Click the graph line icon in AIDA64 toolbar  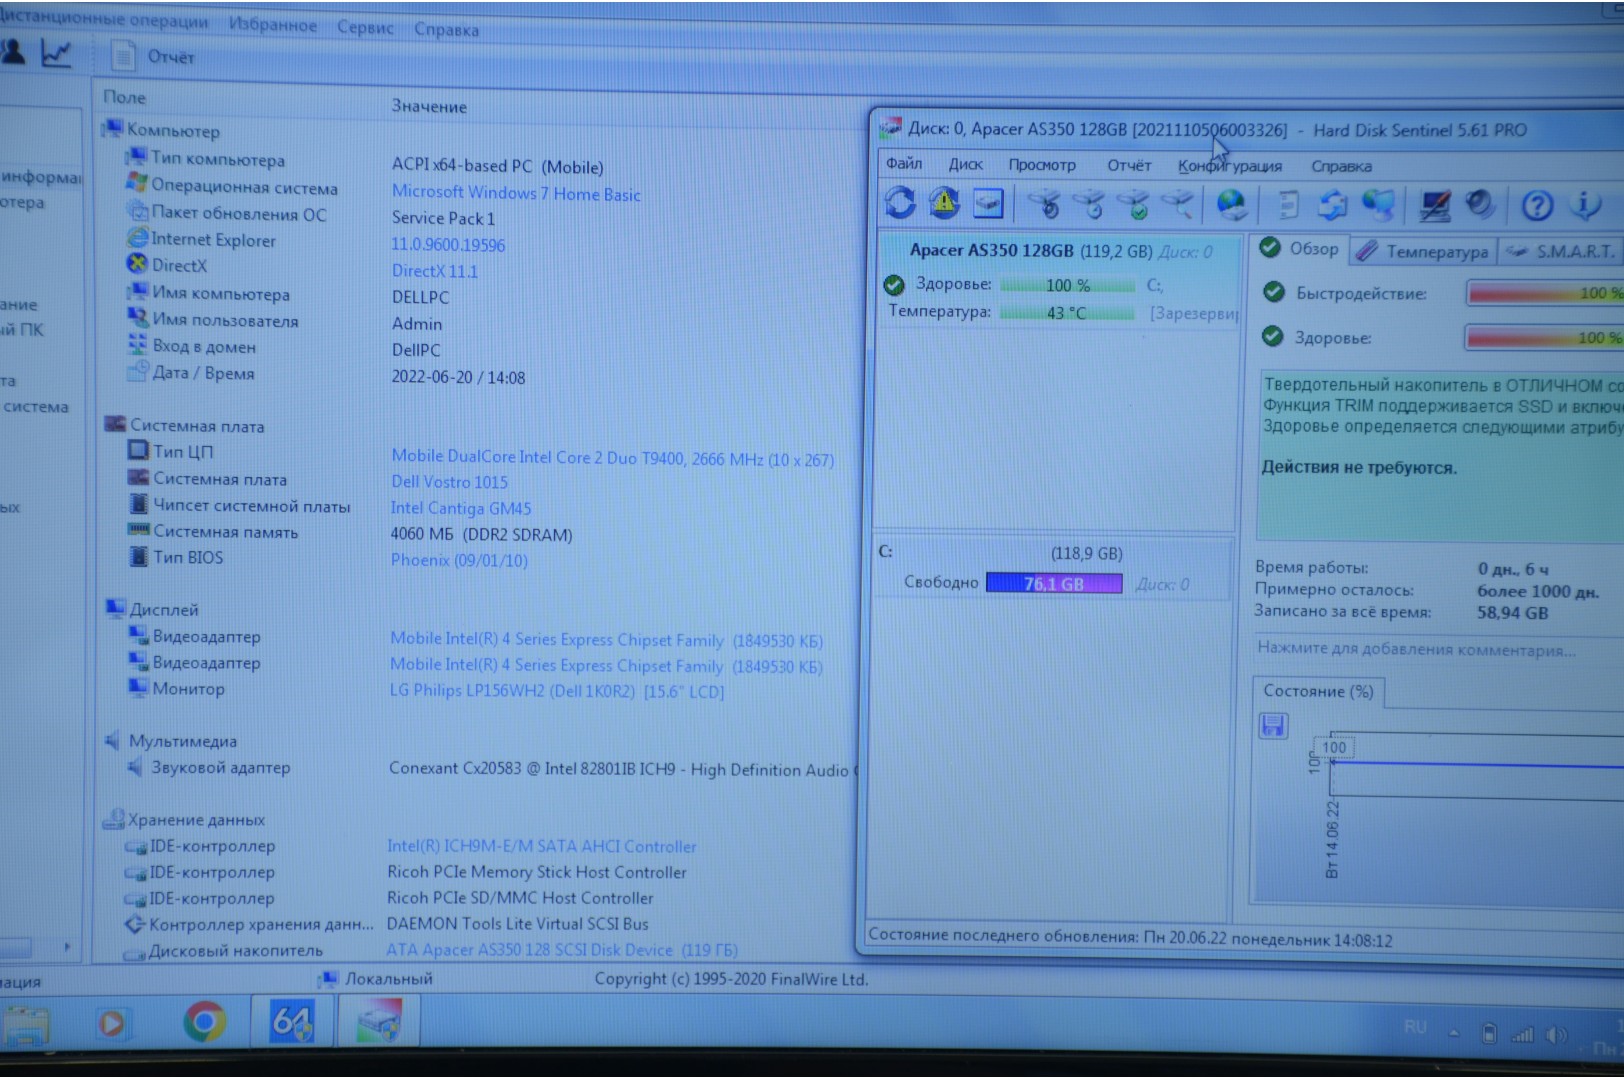pos(56,53)
